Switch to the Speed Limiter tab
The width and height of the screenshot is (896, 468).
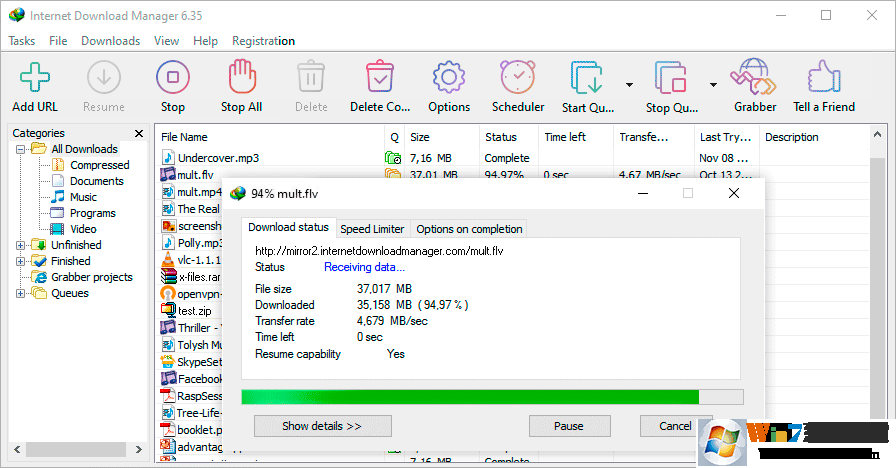coord(372,229)
